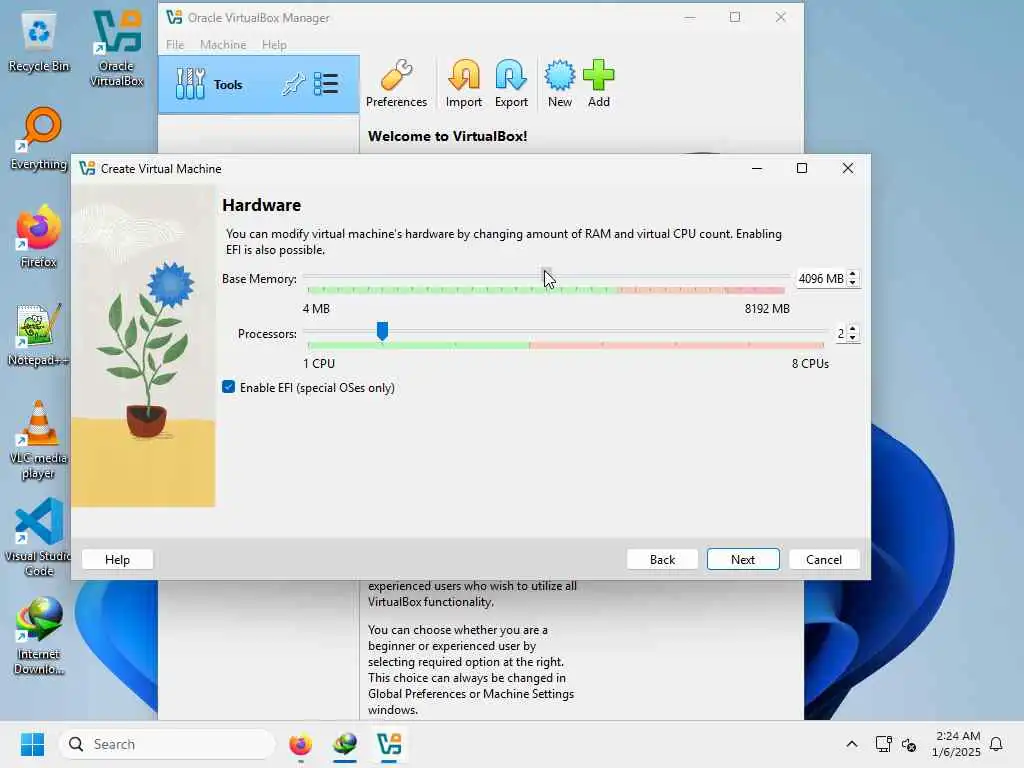Click the pin icon beside Tools
Image resolution: width=1024 pixels, height=768 pixels.
(x=293, y=84)
